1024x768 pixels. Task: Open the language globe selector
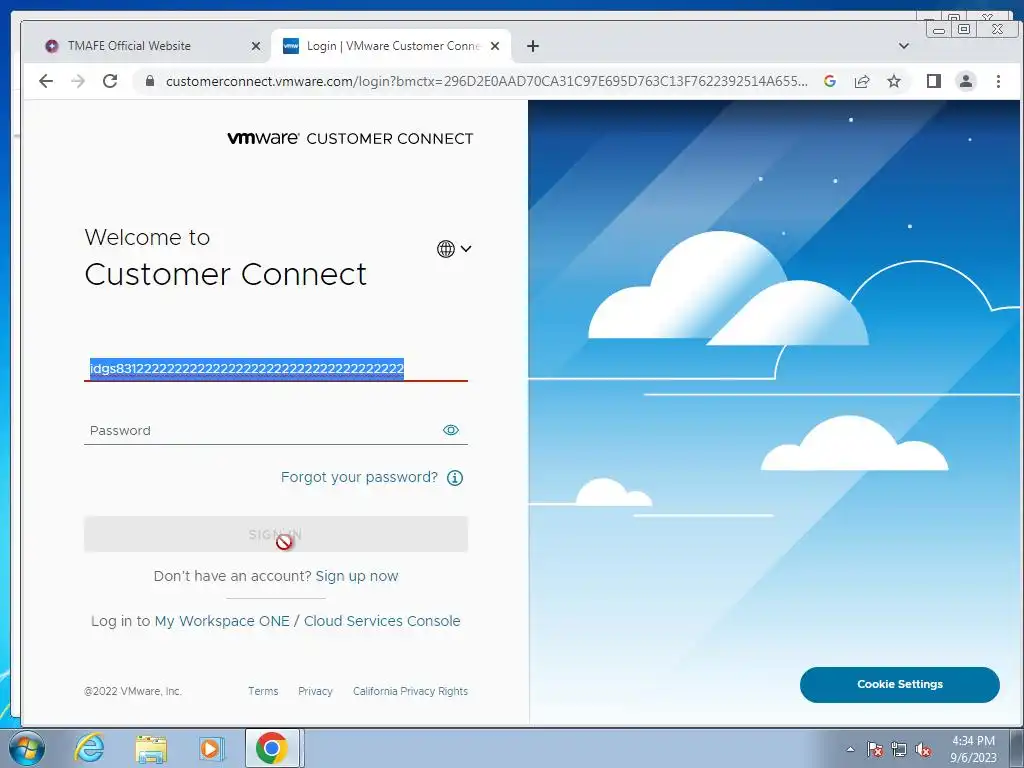(x=454, y=249)
